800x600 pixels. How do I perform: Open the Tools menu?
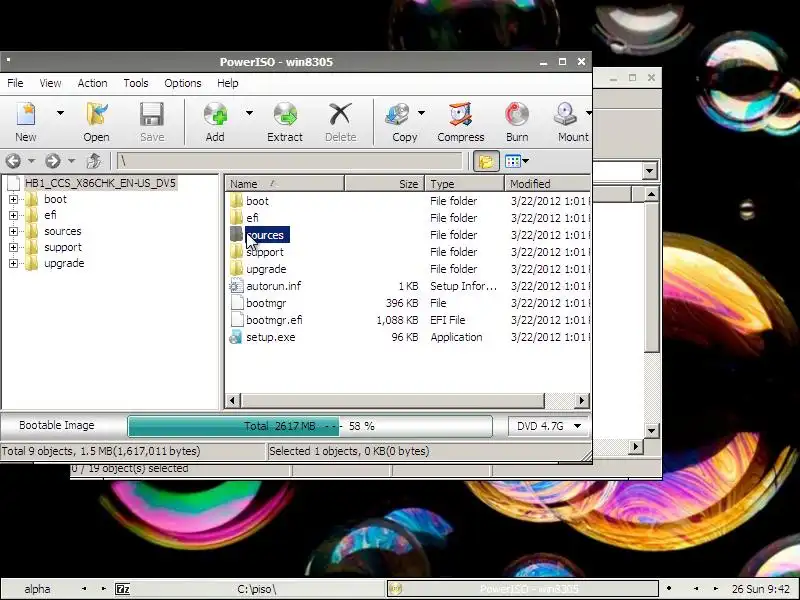pyautogui.click(x=136, y=83)
